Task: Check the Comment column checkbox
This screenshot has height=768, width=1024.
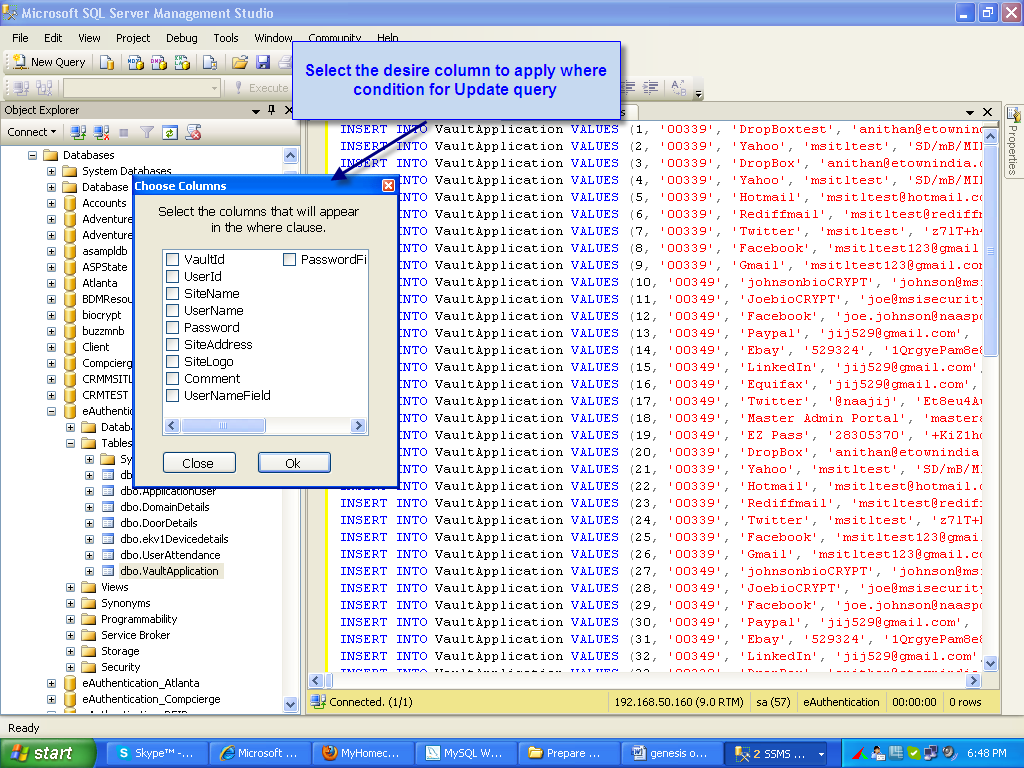Action: pyautogui.click(x=173, y=378)
